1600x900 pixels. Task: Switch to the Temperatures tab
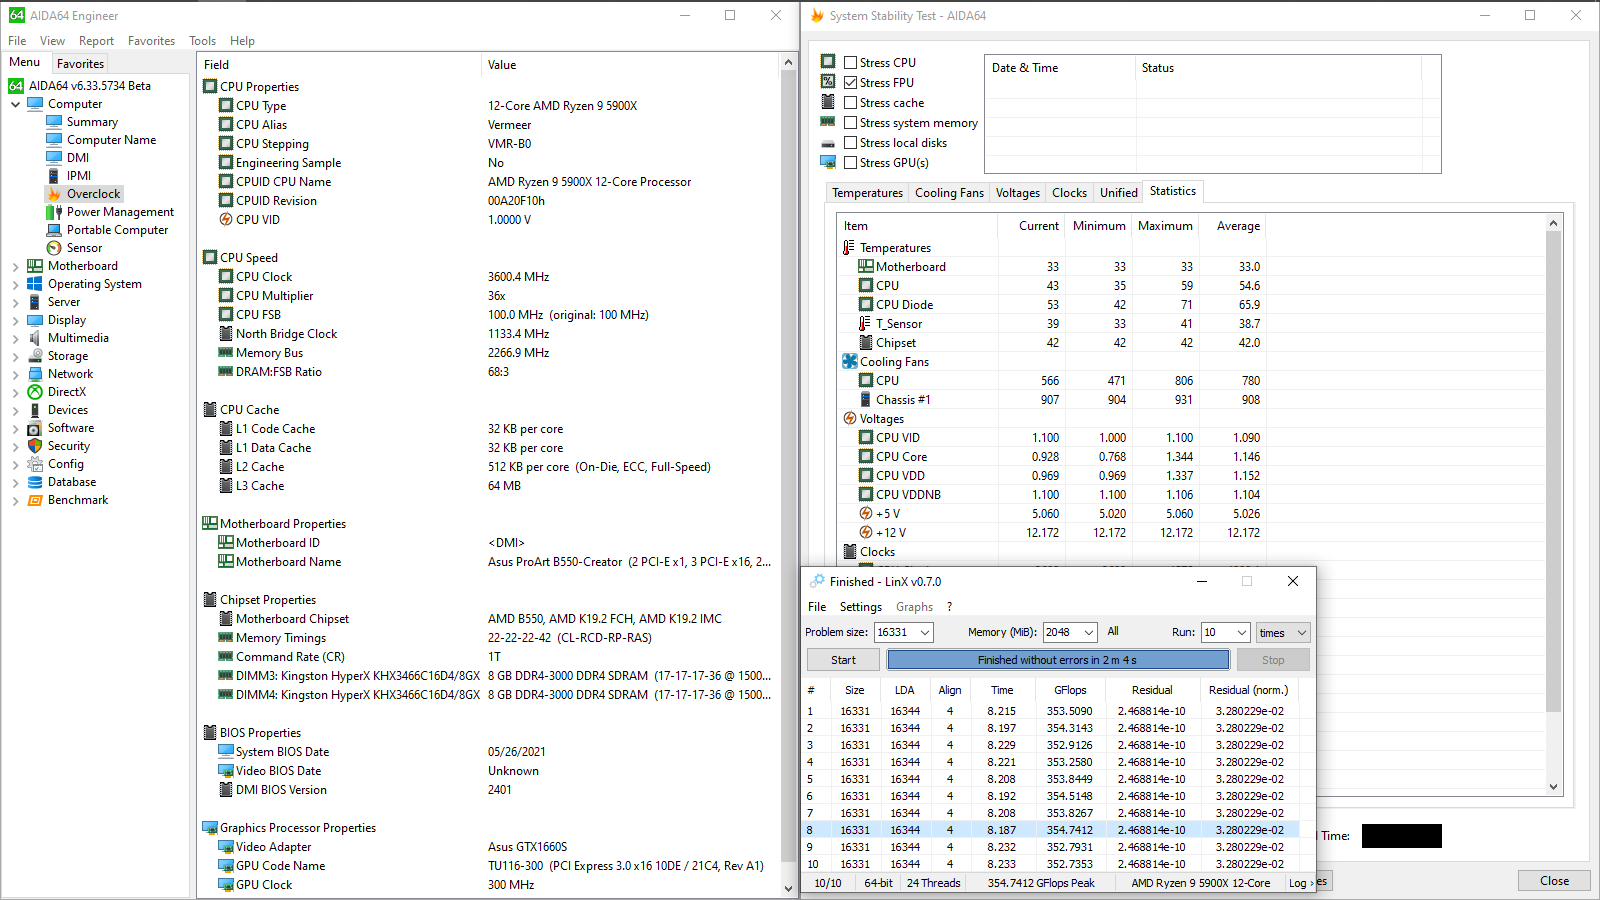866,193
